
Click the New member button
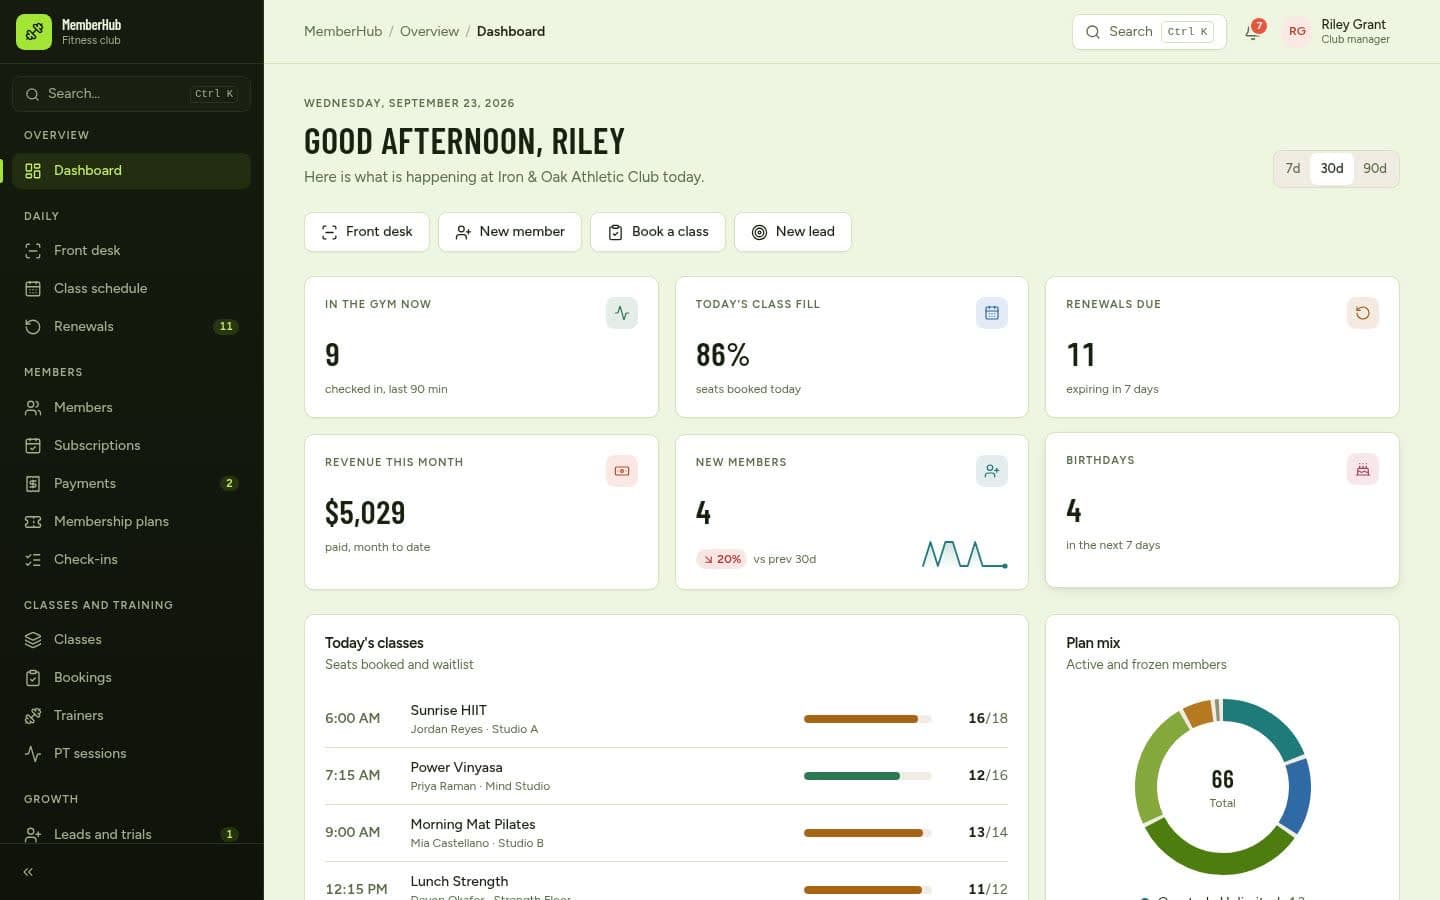[x=510, y=232]
